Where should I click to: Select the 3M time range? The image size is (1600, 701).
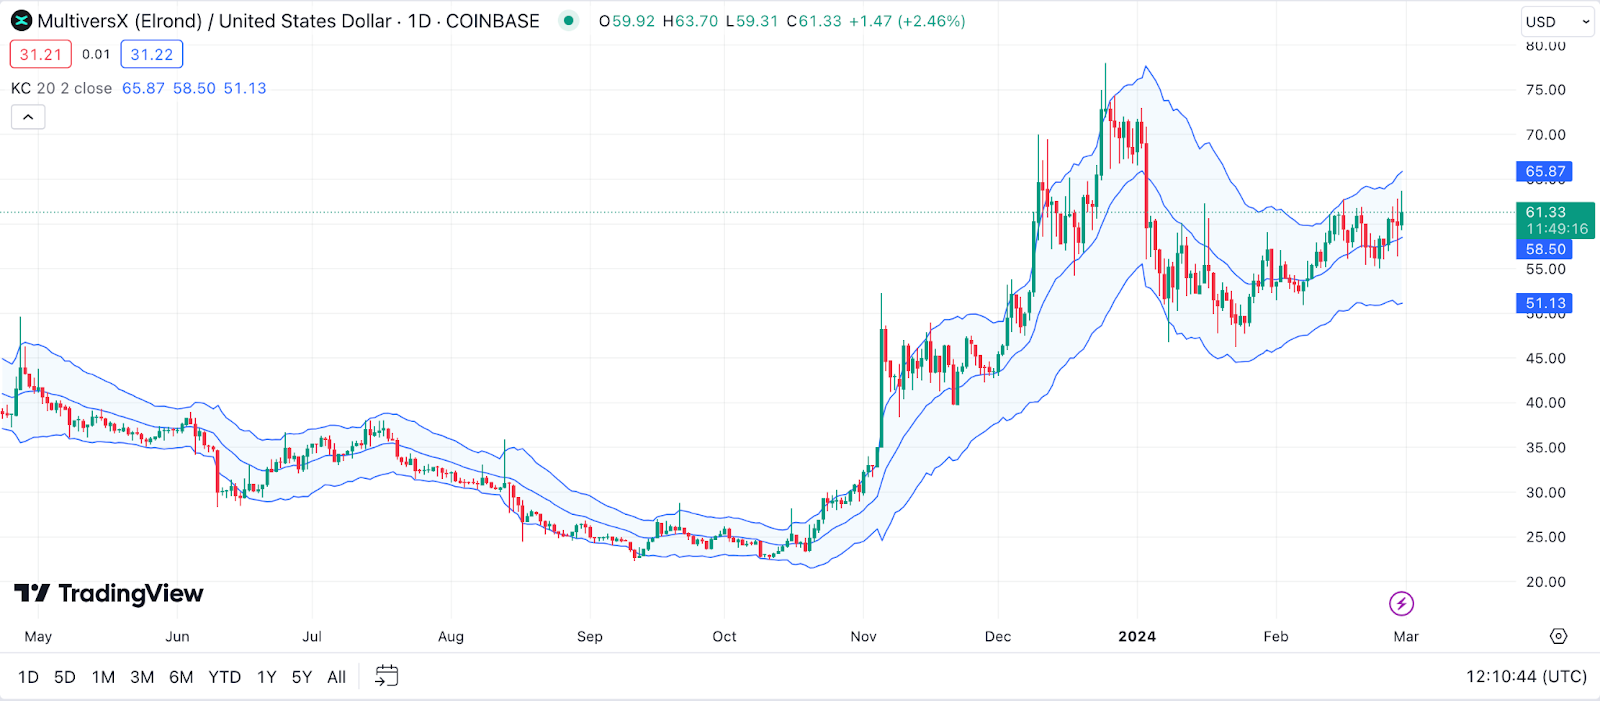142,677
